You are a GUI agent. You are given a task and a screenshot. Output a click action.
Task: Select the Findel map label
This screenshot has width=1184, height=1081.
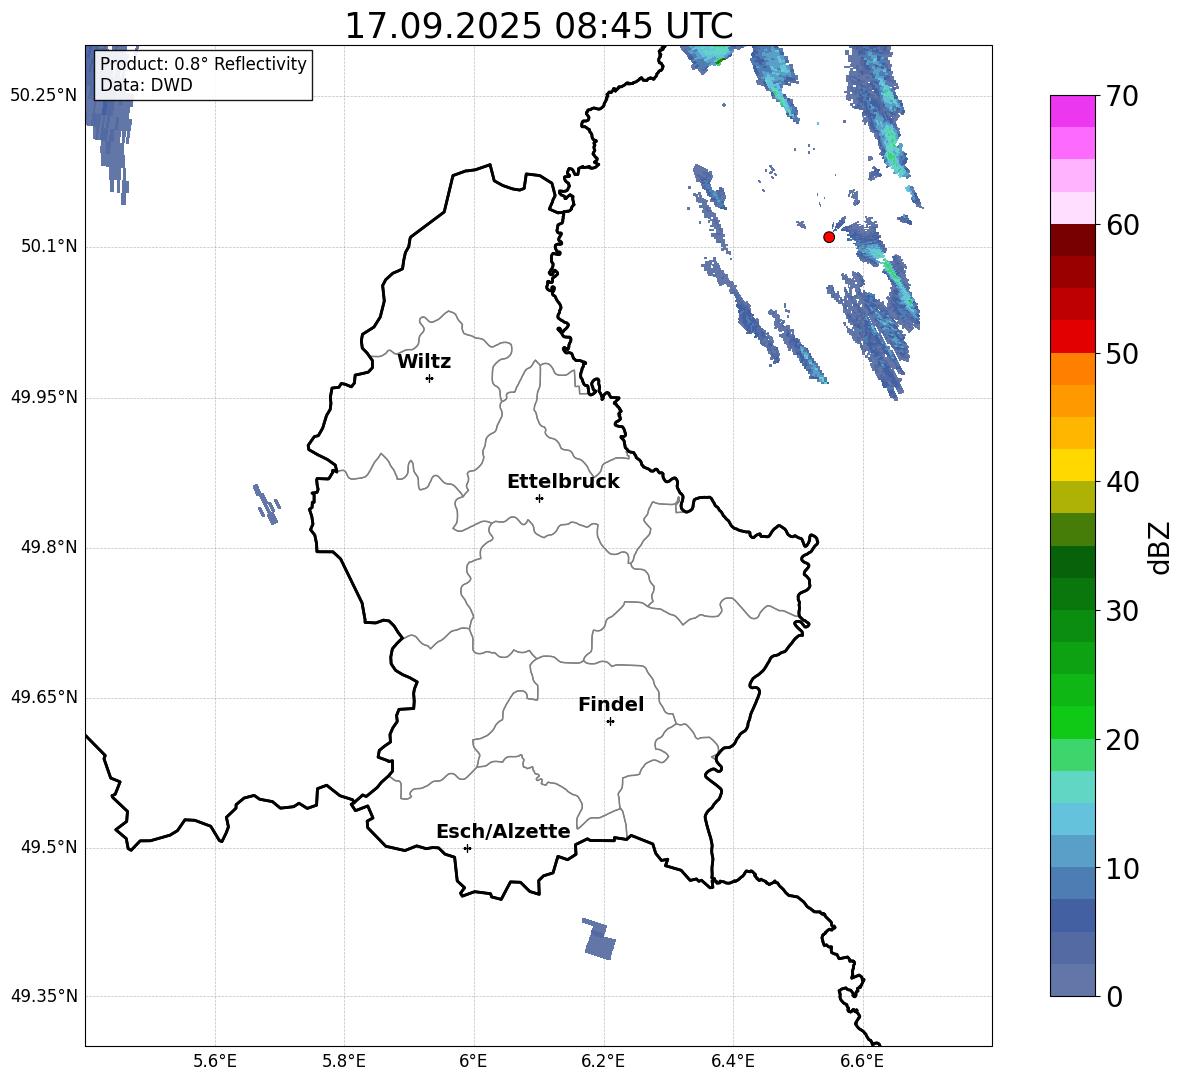coord(611,704)
